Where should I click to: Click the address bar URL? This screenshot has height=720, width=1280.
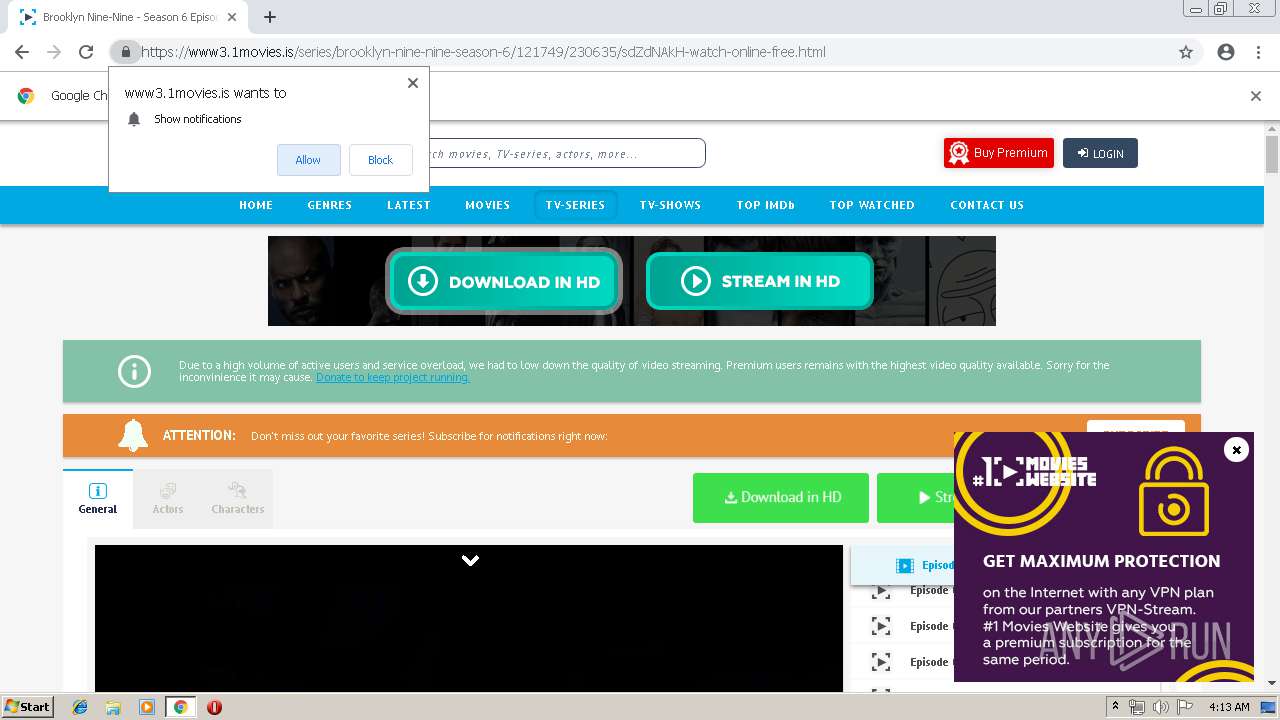coord(483,52)
